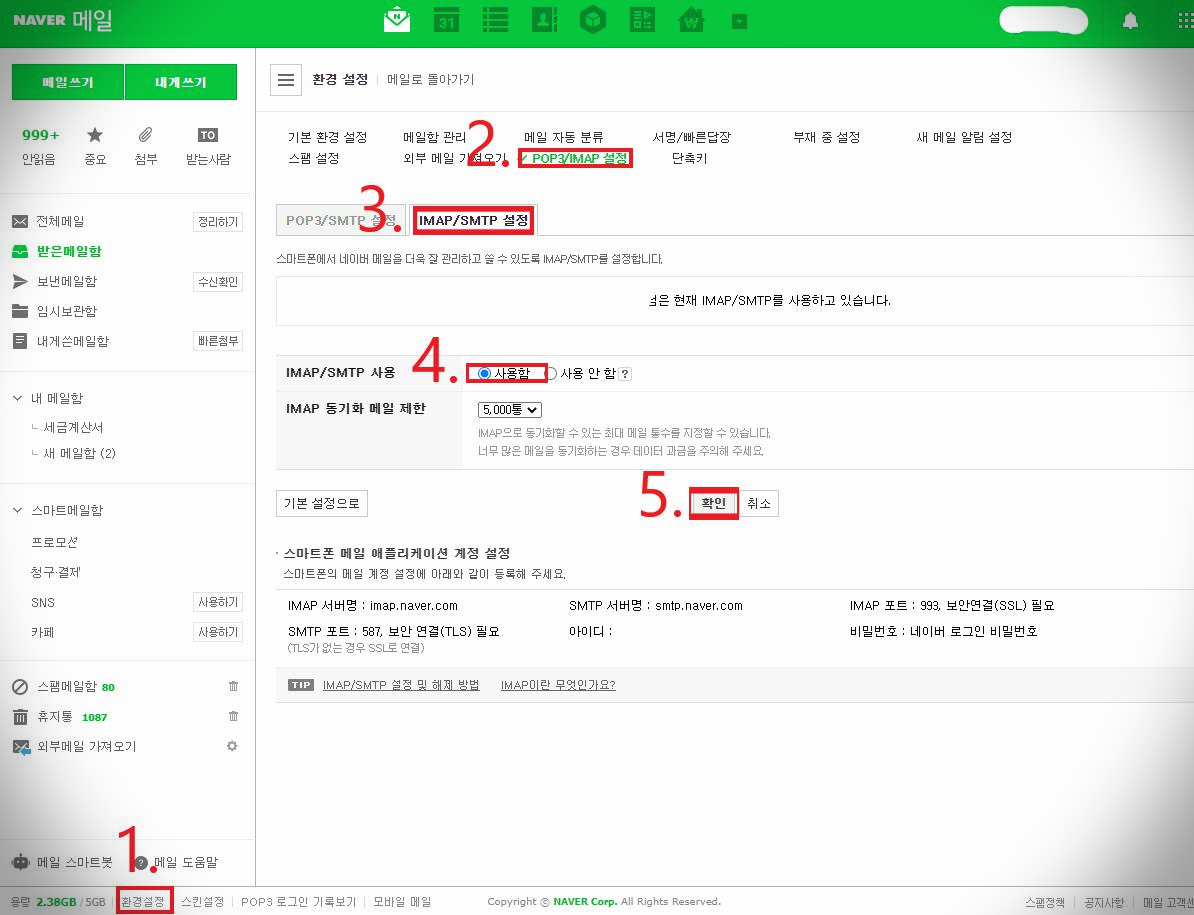The image size is (1194, 915).
Task: Open 내게쓴메일함 folder
Action: pyautogui.click(x=72, y=341)
